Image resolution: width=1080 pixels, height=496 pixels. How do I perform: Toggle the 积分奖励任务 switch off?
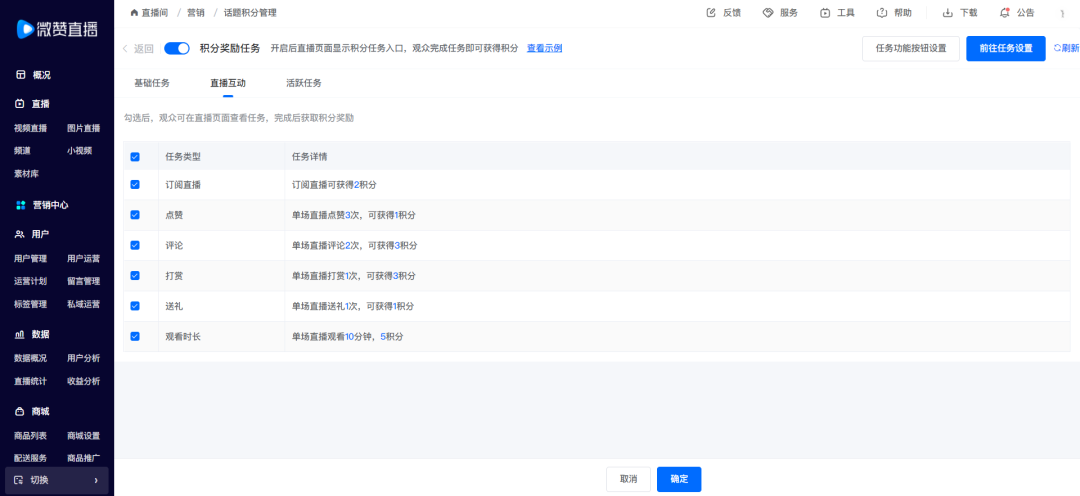177,48
